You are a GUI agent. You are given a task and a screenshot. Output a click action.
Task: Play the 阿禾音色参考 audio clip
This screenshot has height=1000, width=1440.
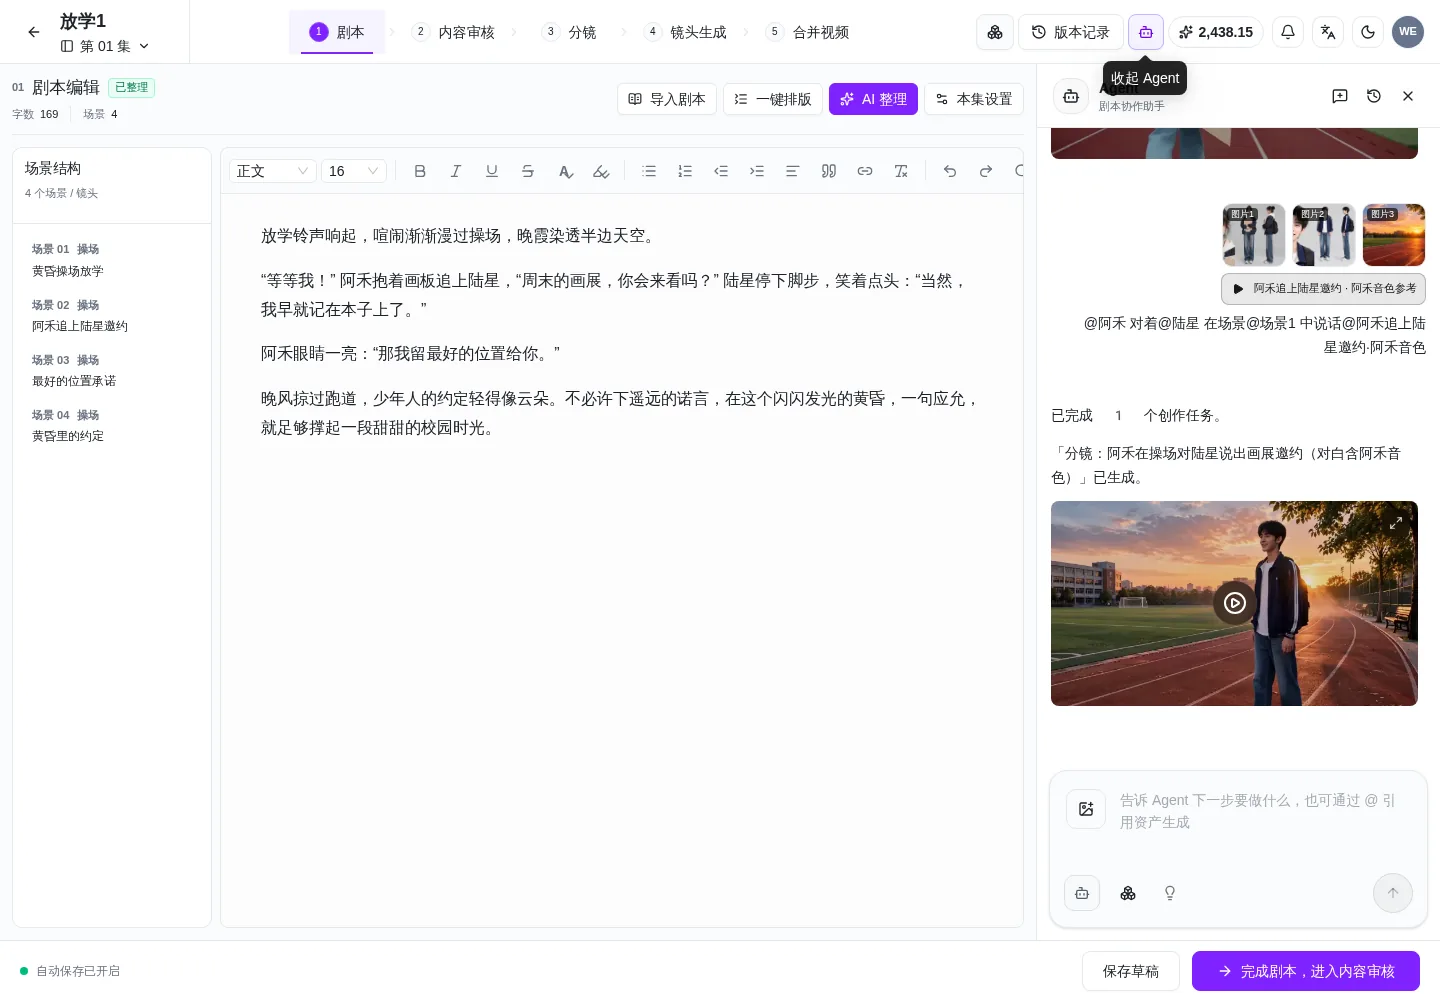coord(1238,289)
